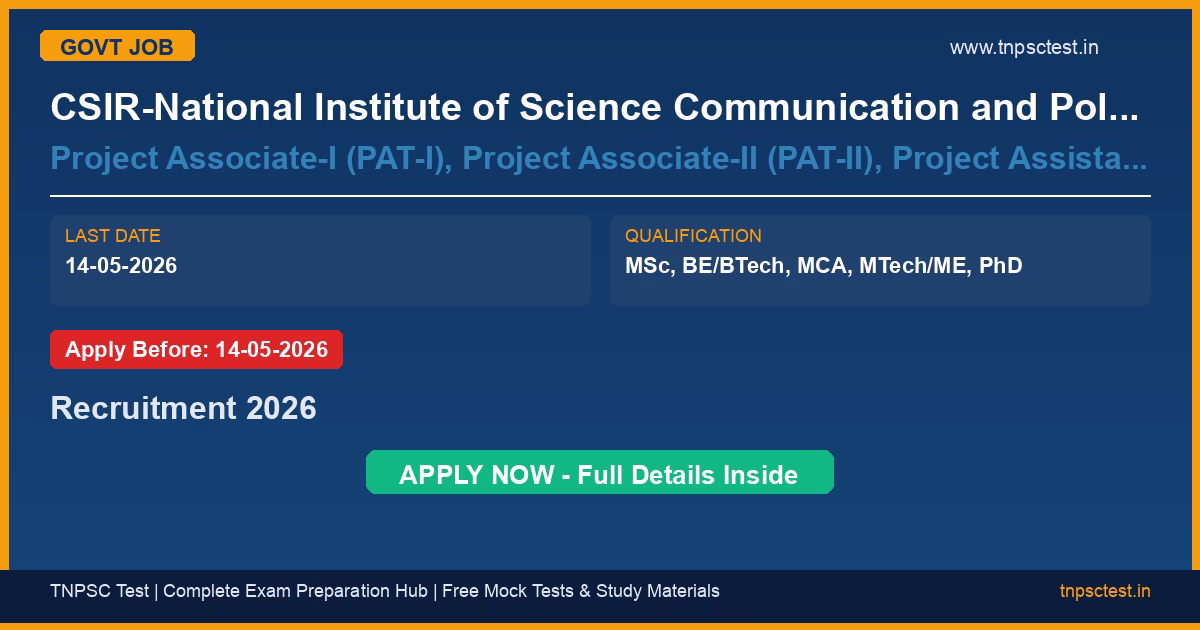Click the red Apply Before badge
This screenshot has height=630, width=1200.
196,350
